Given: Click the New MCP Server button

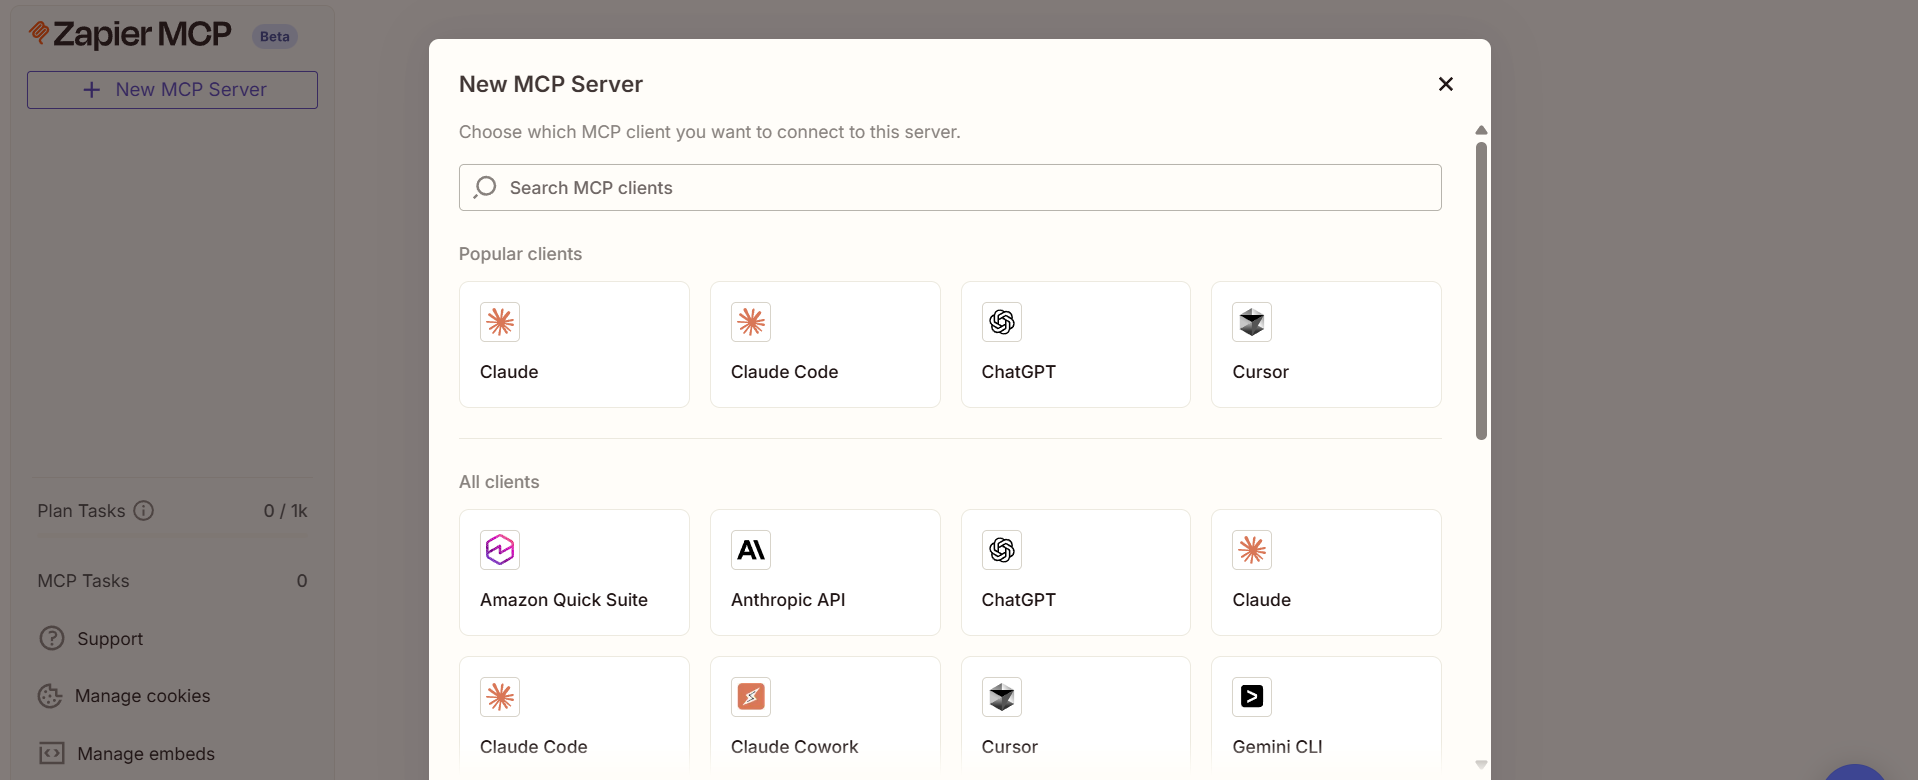Looking at the screenshot, I should (172, 90).
